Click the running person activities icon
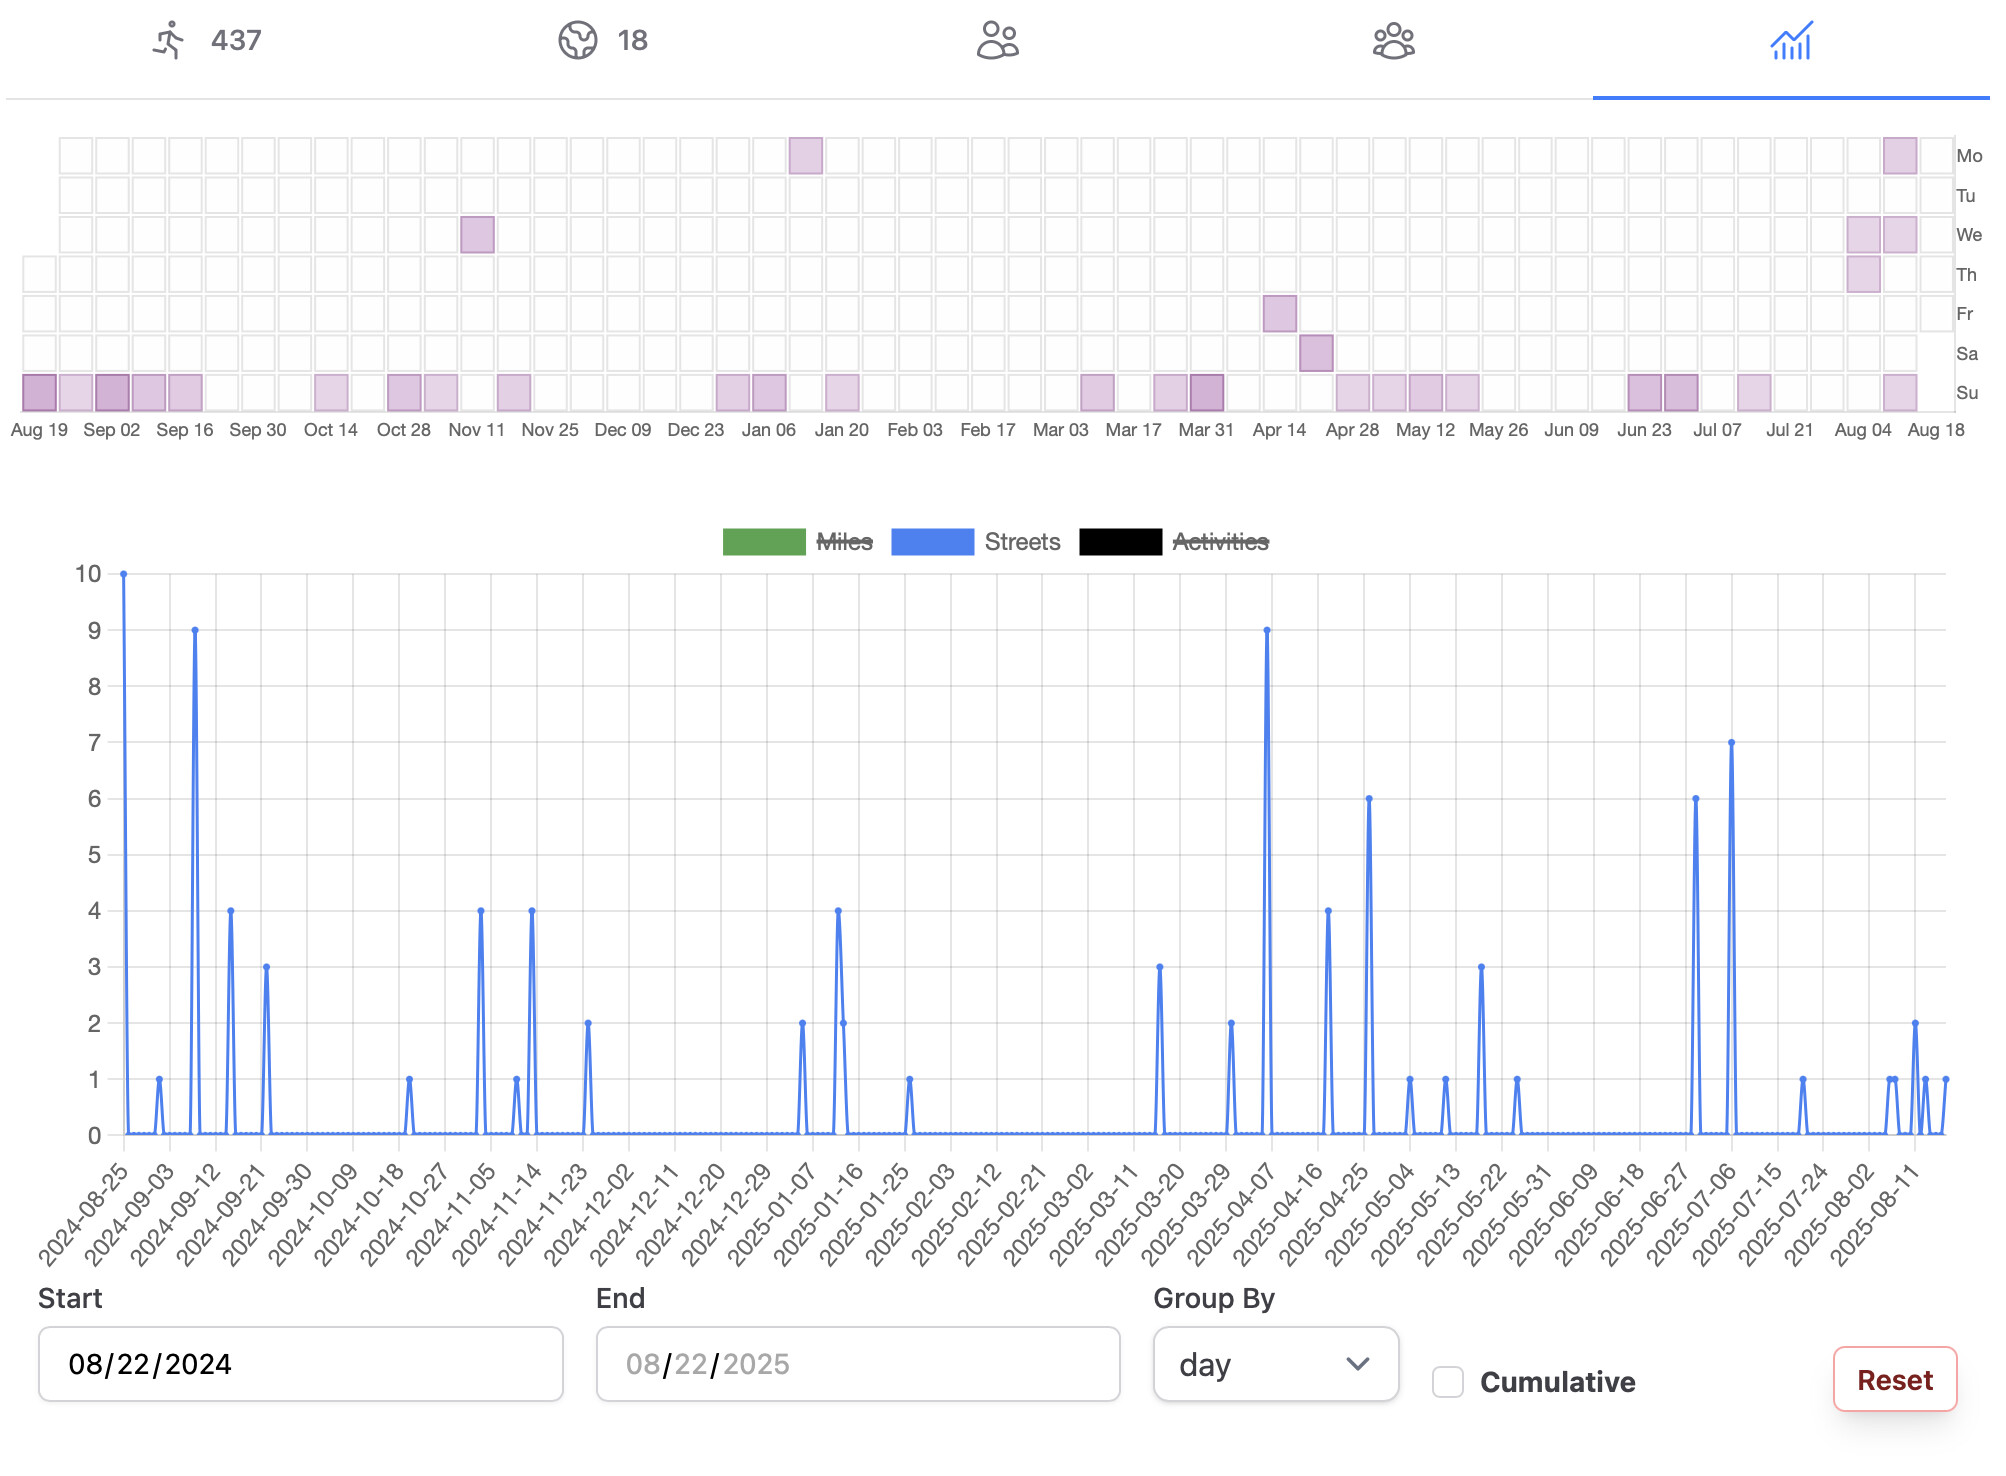The width and height of the screenshot is (2006, 1476). click(x=169, y=41)
